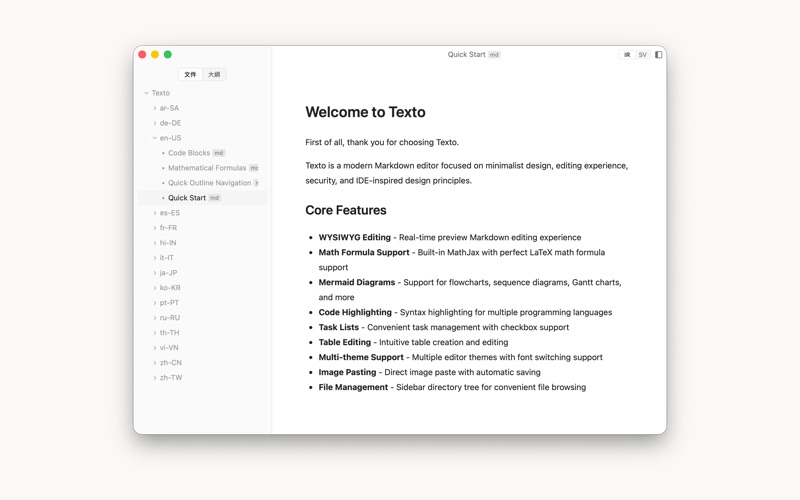800x500 pixels.
Task: Expand the vi-VN folder
Action: point(155,347)
